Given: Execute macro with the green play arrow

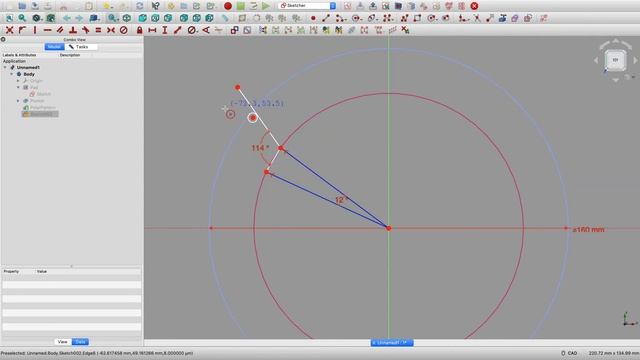Looking at the screenshot, I should click(266, 6).
